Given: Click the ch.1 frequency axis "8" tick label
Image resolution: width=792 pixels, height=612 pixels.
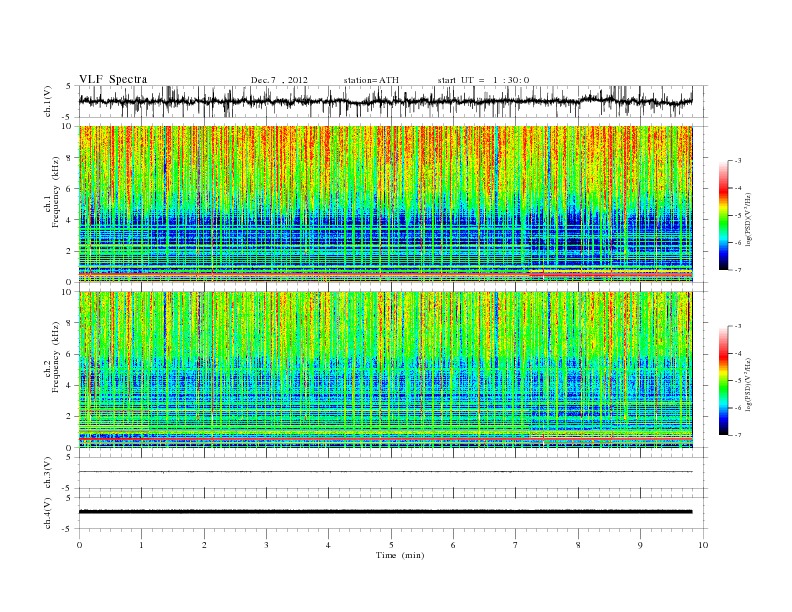Looking at the screenshot, I should [x=70, y=158].
